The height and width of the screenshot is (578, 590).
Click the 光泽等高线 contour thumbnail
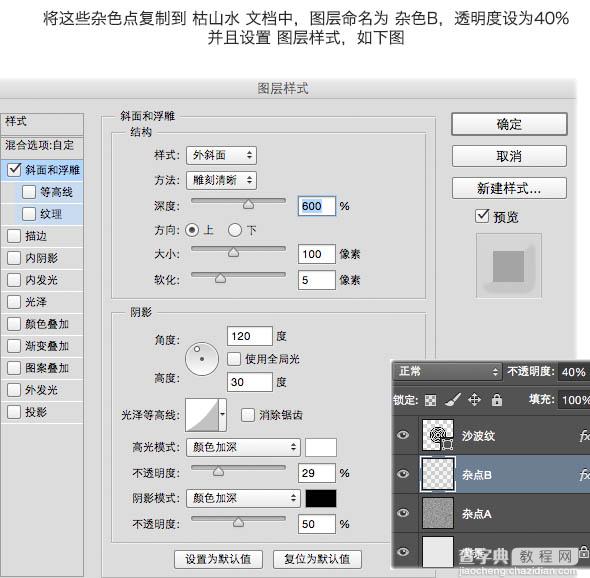click(x=202, y=415)
